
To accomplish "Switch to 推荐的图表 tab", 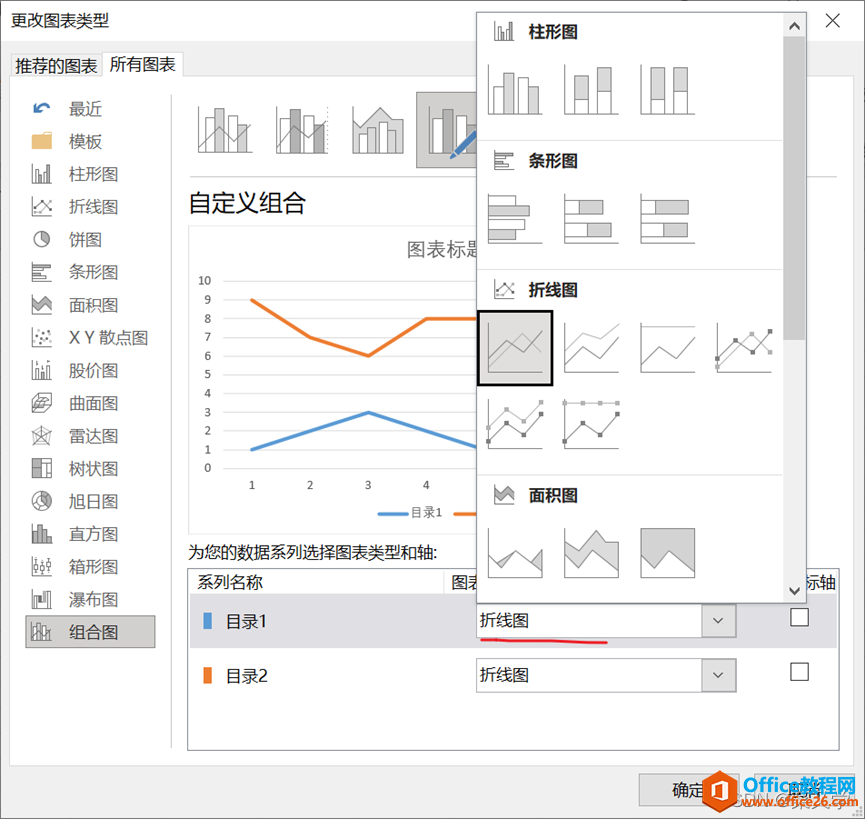I will [x=56, y=66].
